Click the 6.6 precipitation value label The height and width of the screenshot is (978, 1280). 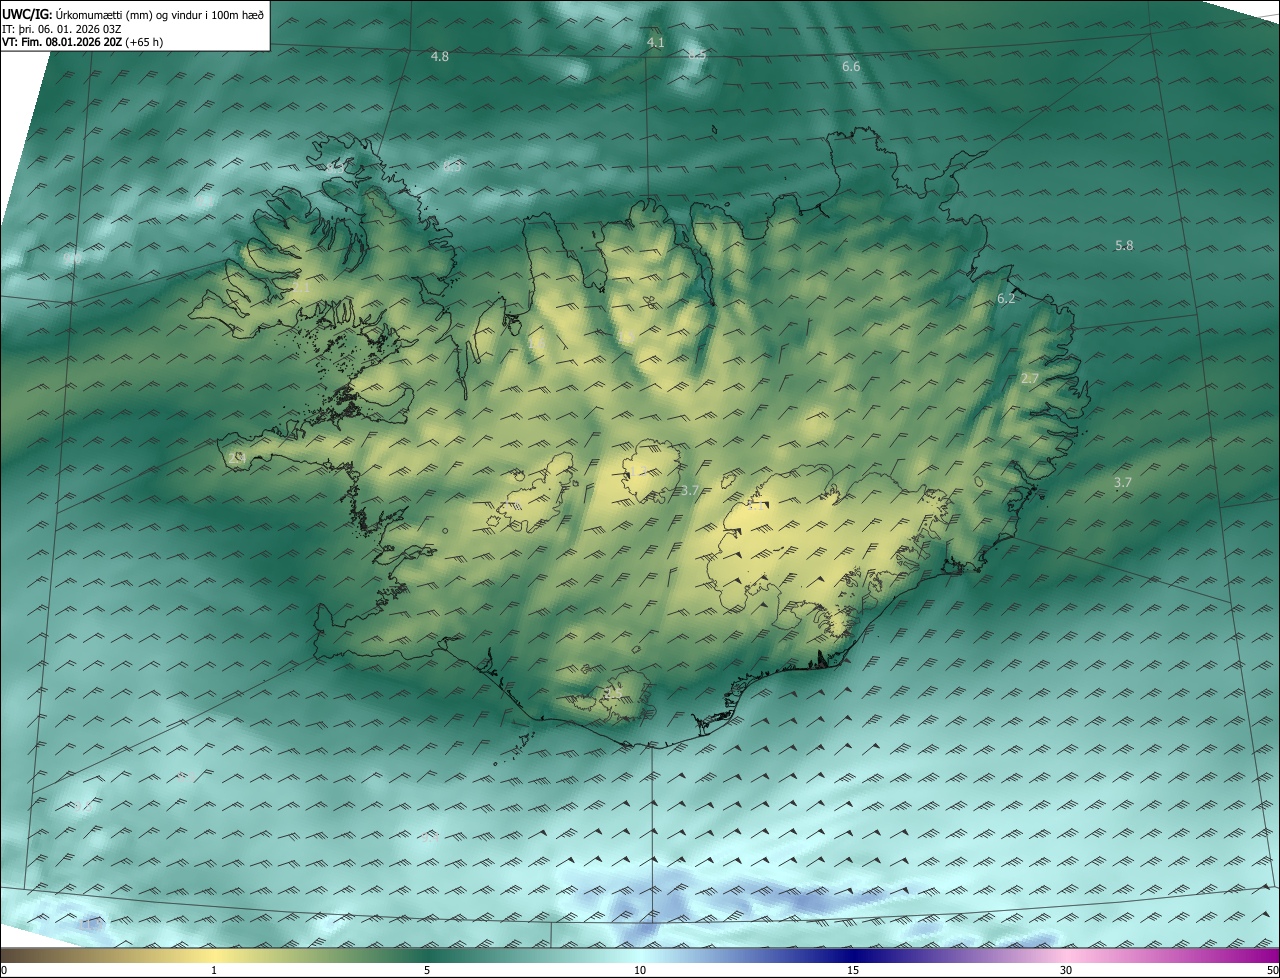pyautogui.click(x=851, y=66)
